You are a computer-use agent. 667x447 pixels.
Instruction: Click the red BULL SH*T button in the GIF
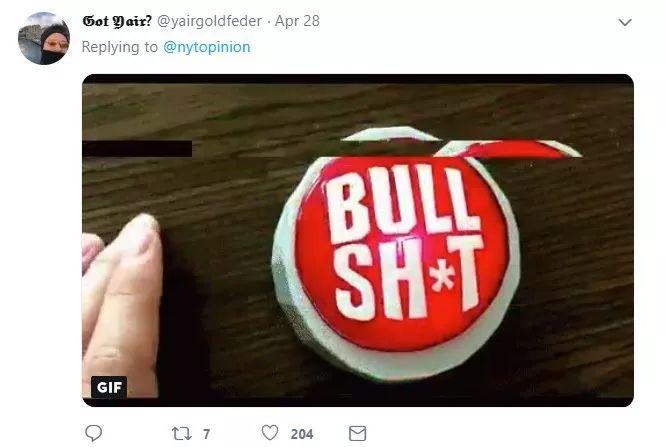[x=401, y=253]
